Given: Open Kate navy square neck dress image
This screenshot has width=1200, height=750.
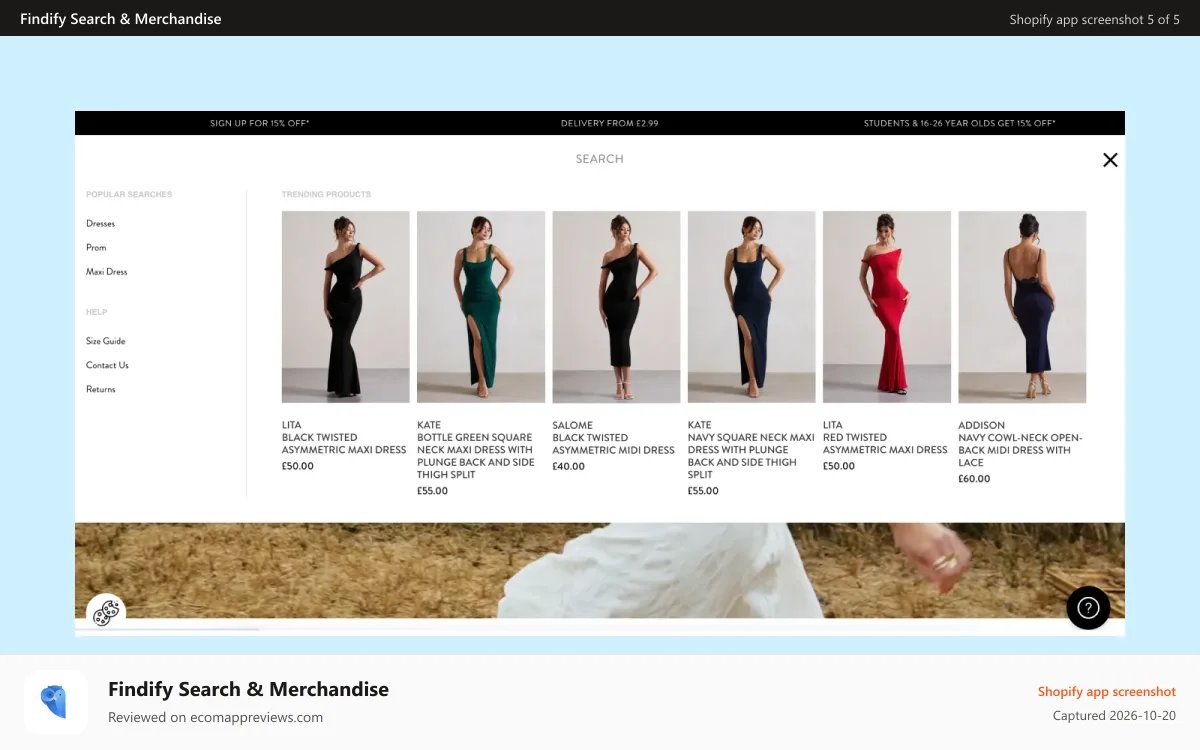Looking at the screenshot, I should 751,307.
